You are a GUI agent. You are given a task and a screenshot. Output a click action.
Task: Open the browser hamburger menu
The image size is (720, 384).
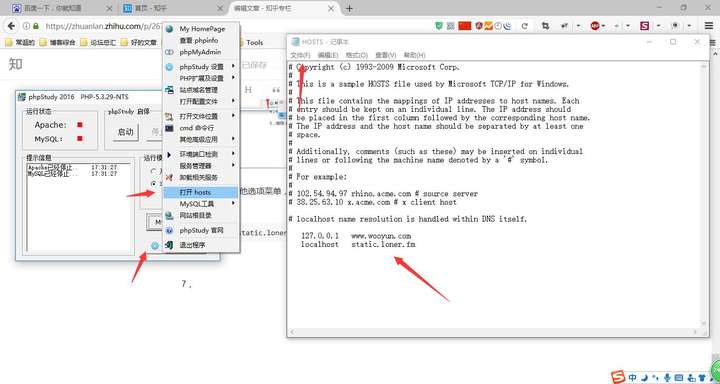point(709,26)
